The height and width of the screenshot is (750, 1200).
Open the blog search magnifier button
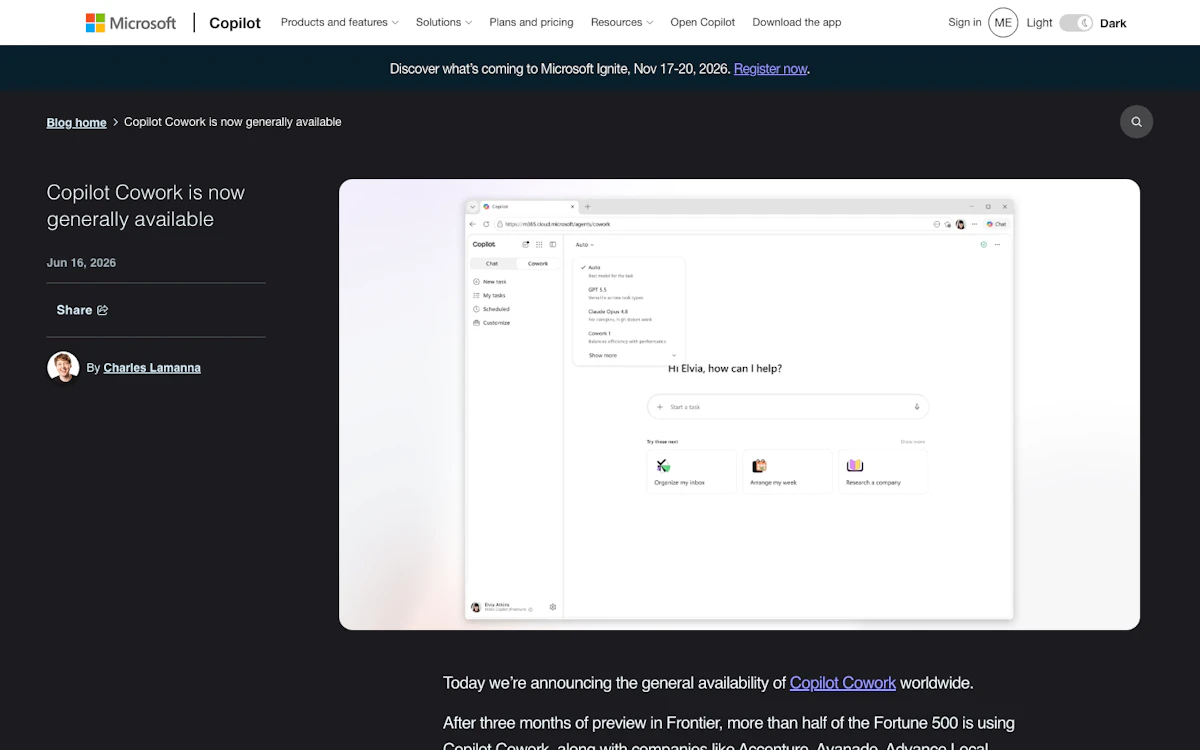(x=1136, y=122)
